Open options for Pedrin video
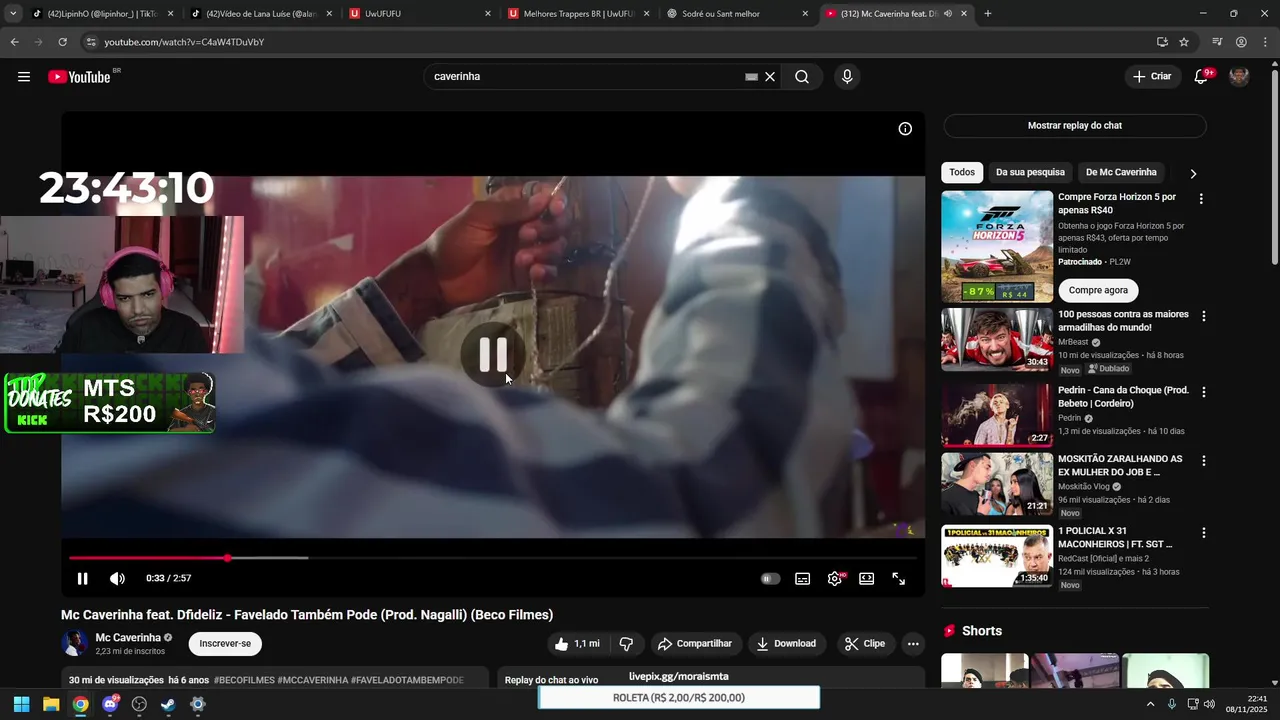Image resolution: width=1280 pixels, height=720 pixels. (x=1203, y=392)
